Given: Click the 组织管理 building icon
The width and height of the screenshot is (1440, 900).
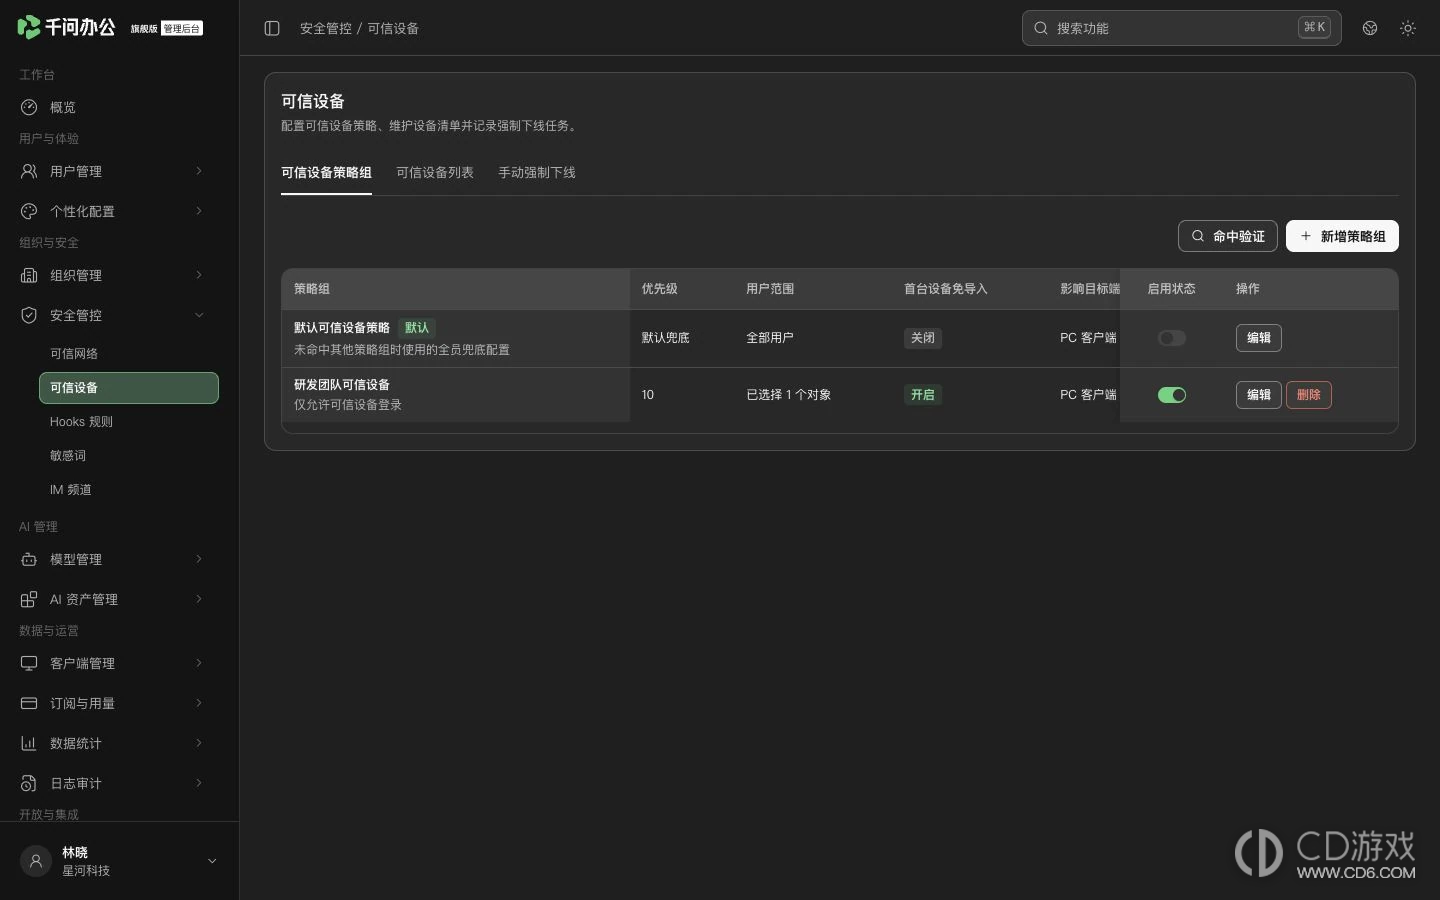Looking at the screenshot, I should (x=29, y=275).
